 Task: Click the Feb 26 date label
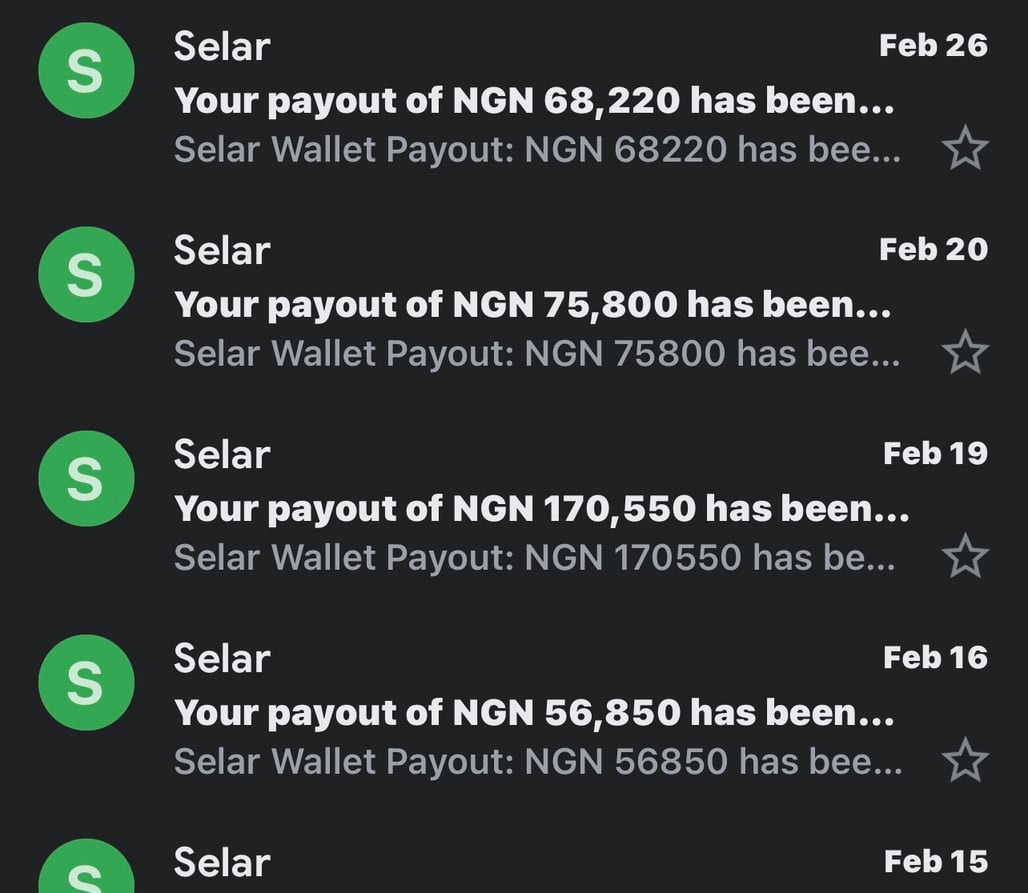(x=932, y=45)
